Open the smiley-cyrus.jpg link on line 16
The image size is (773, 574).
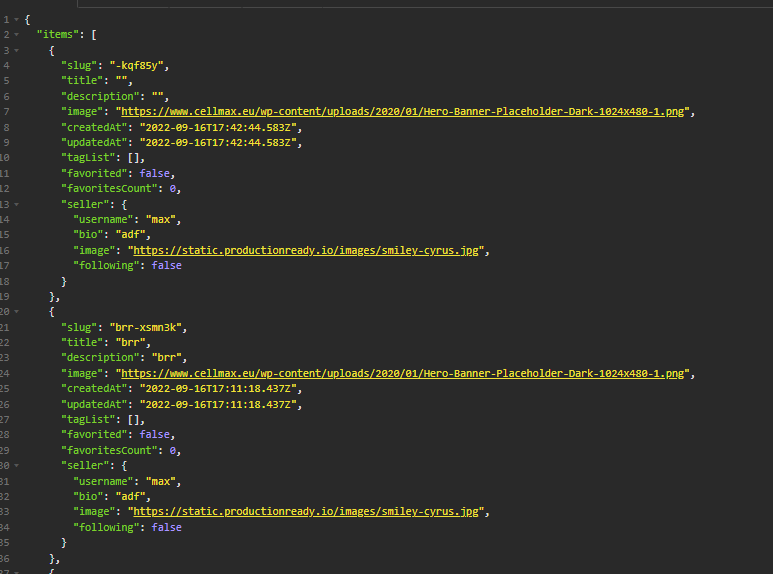pos(312,250)
